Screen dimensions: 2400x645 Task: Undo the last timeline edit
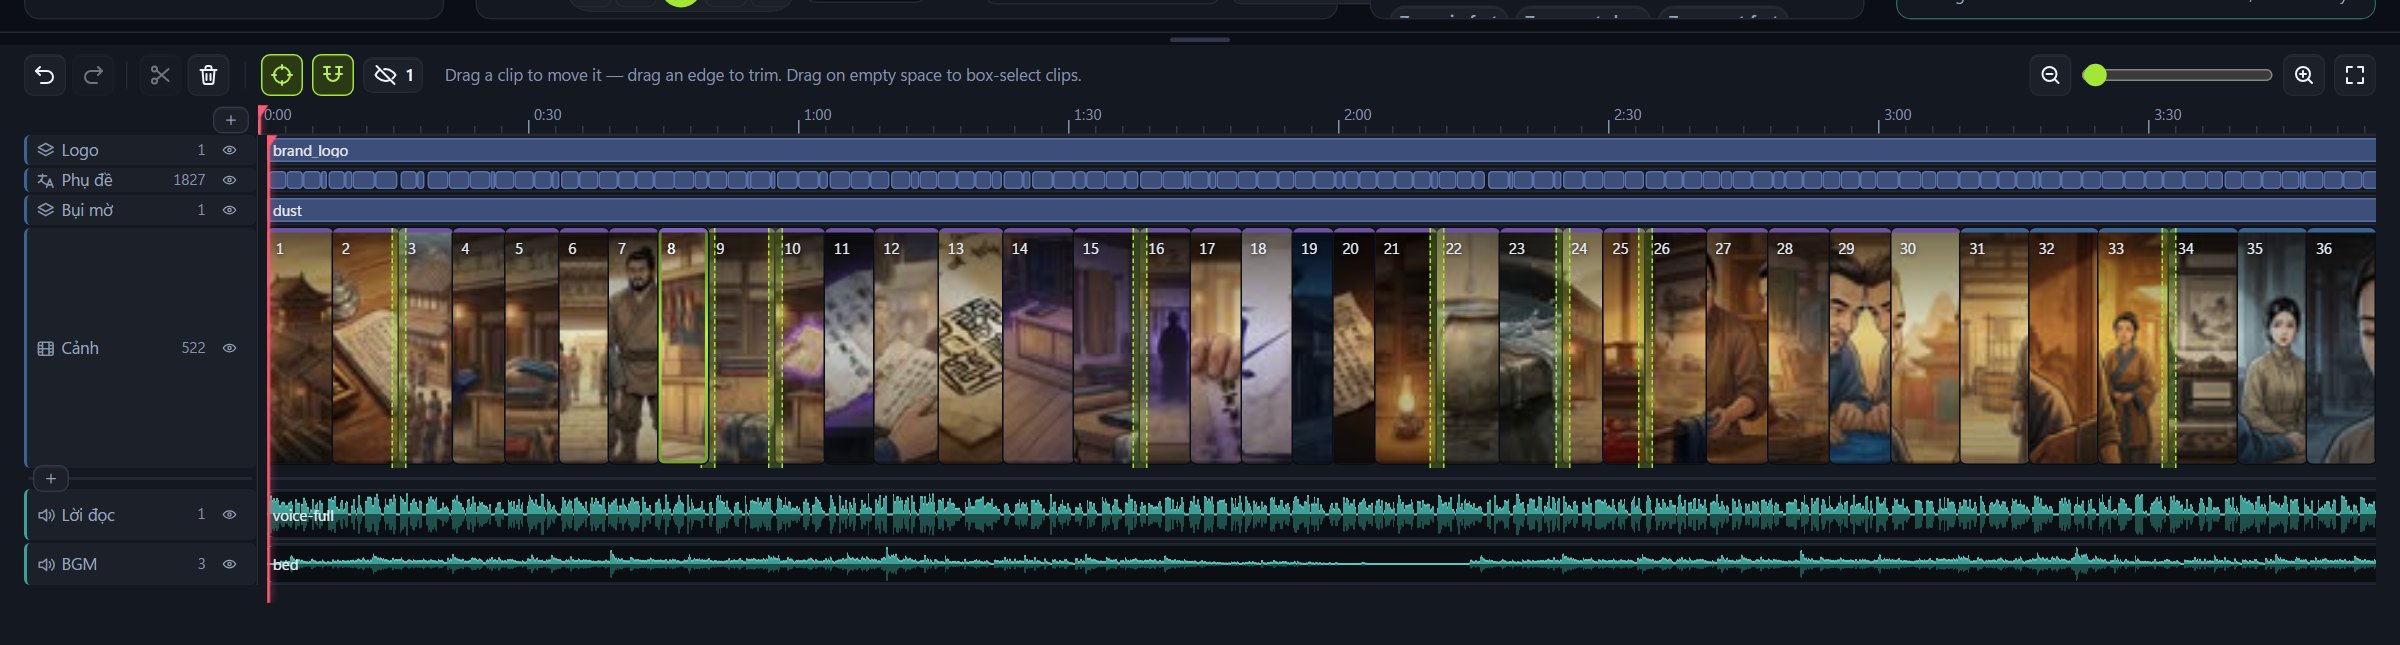45,75
